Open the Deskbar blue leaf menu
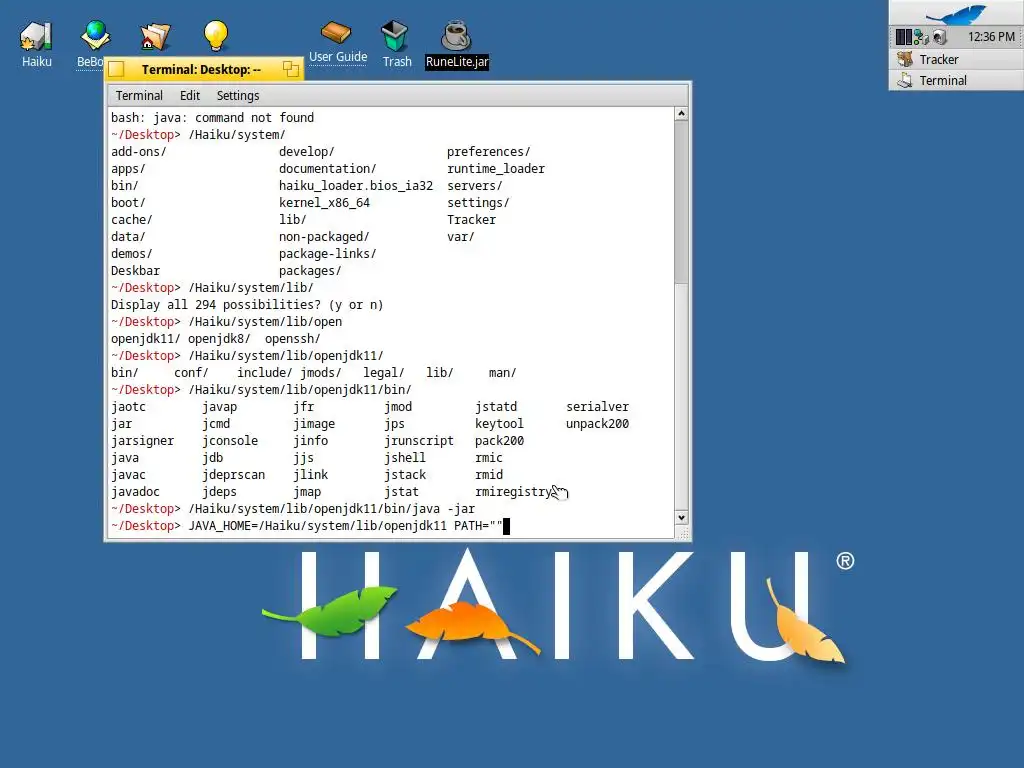 (957, 13)
